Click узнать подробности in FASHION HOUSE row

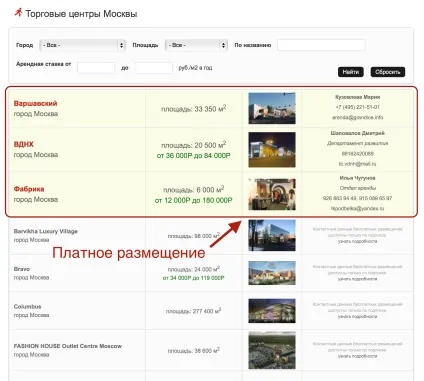(x=357, y=356)
